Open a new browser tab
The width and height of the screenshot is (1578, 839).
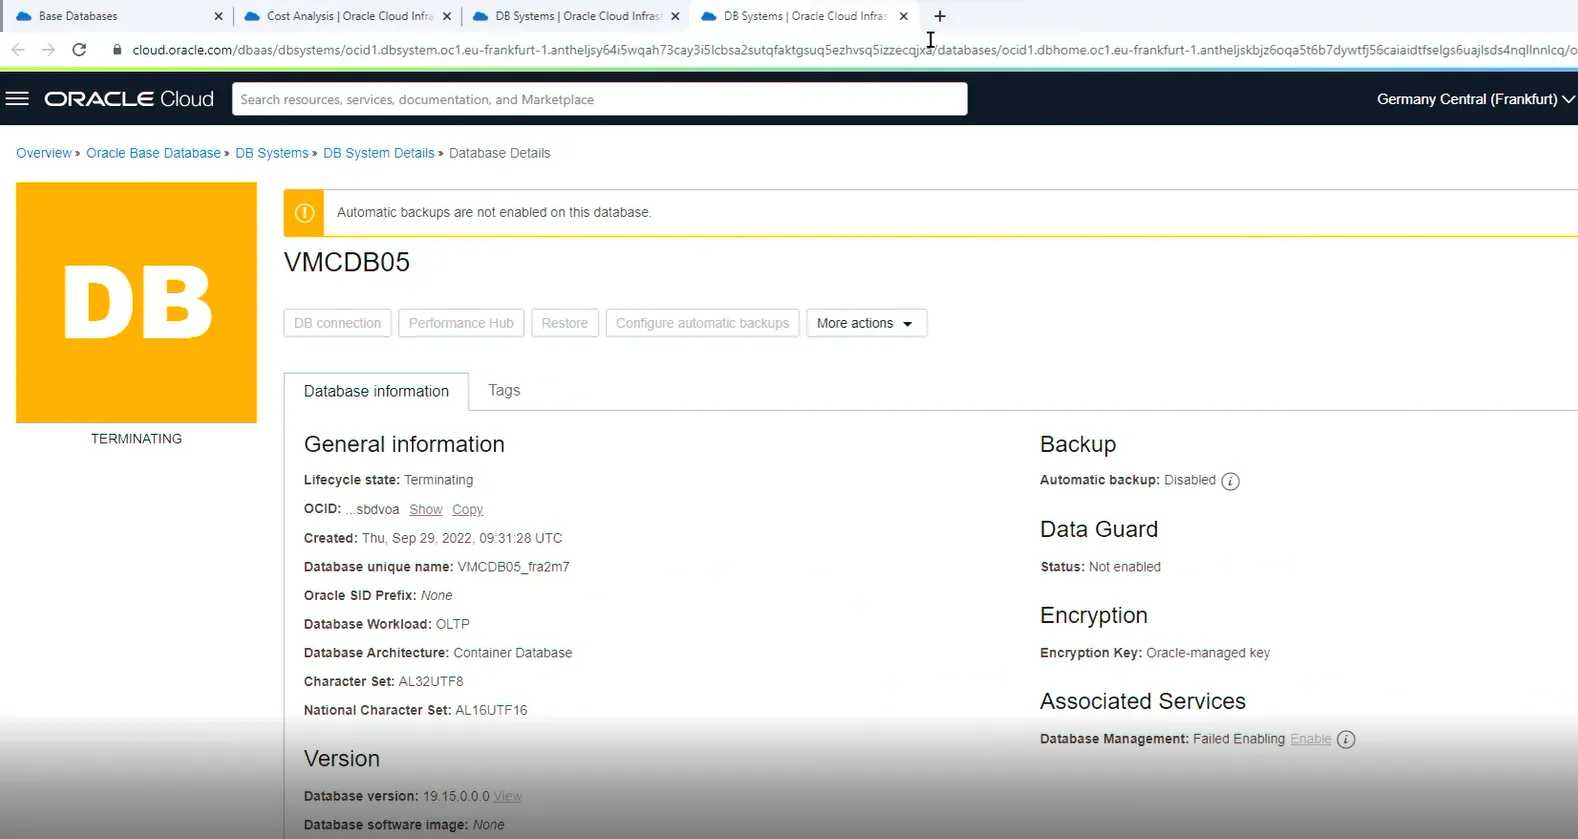click(x=939, y=16)
